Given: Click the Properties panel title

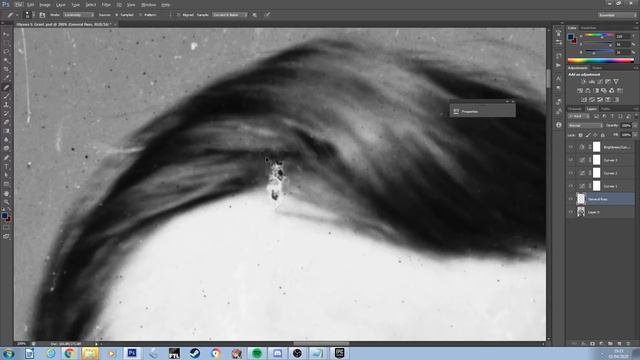Looking at the screenshot, I should [470, 111].
